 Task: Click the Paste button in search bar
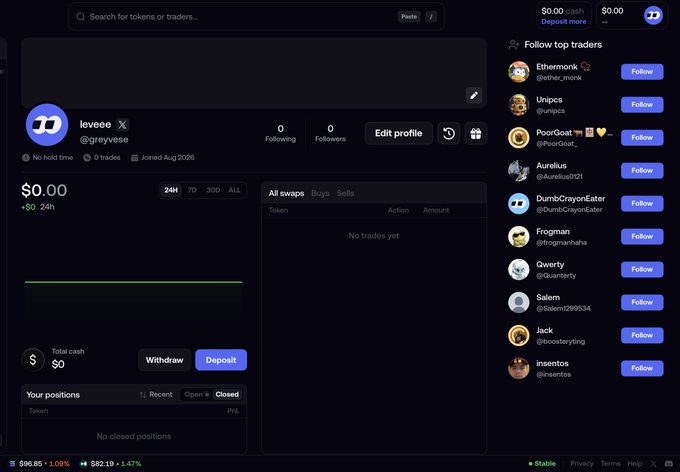(x=409, y=16)
